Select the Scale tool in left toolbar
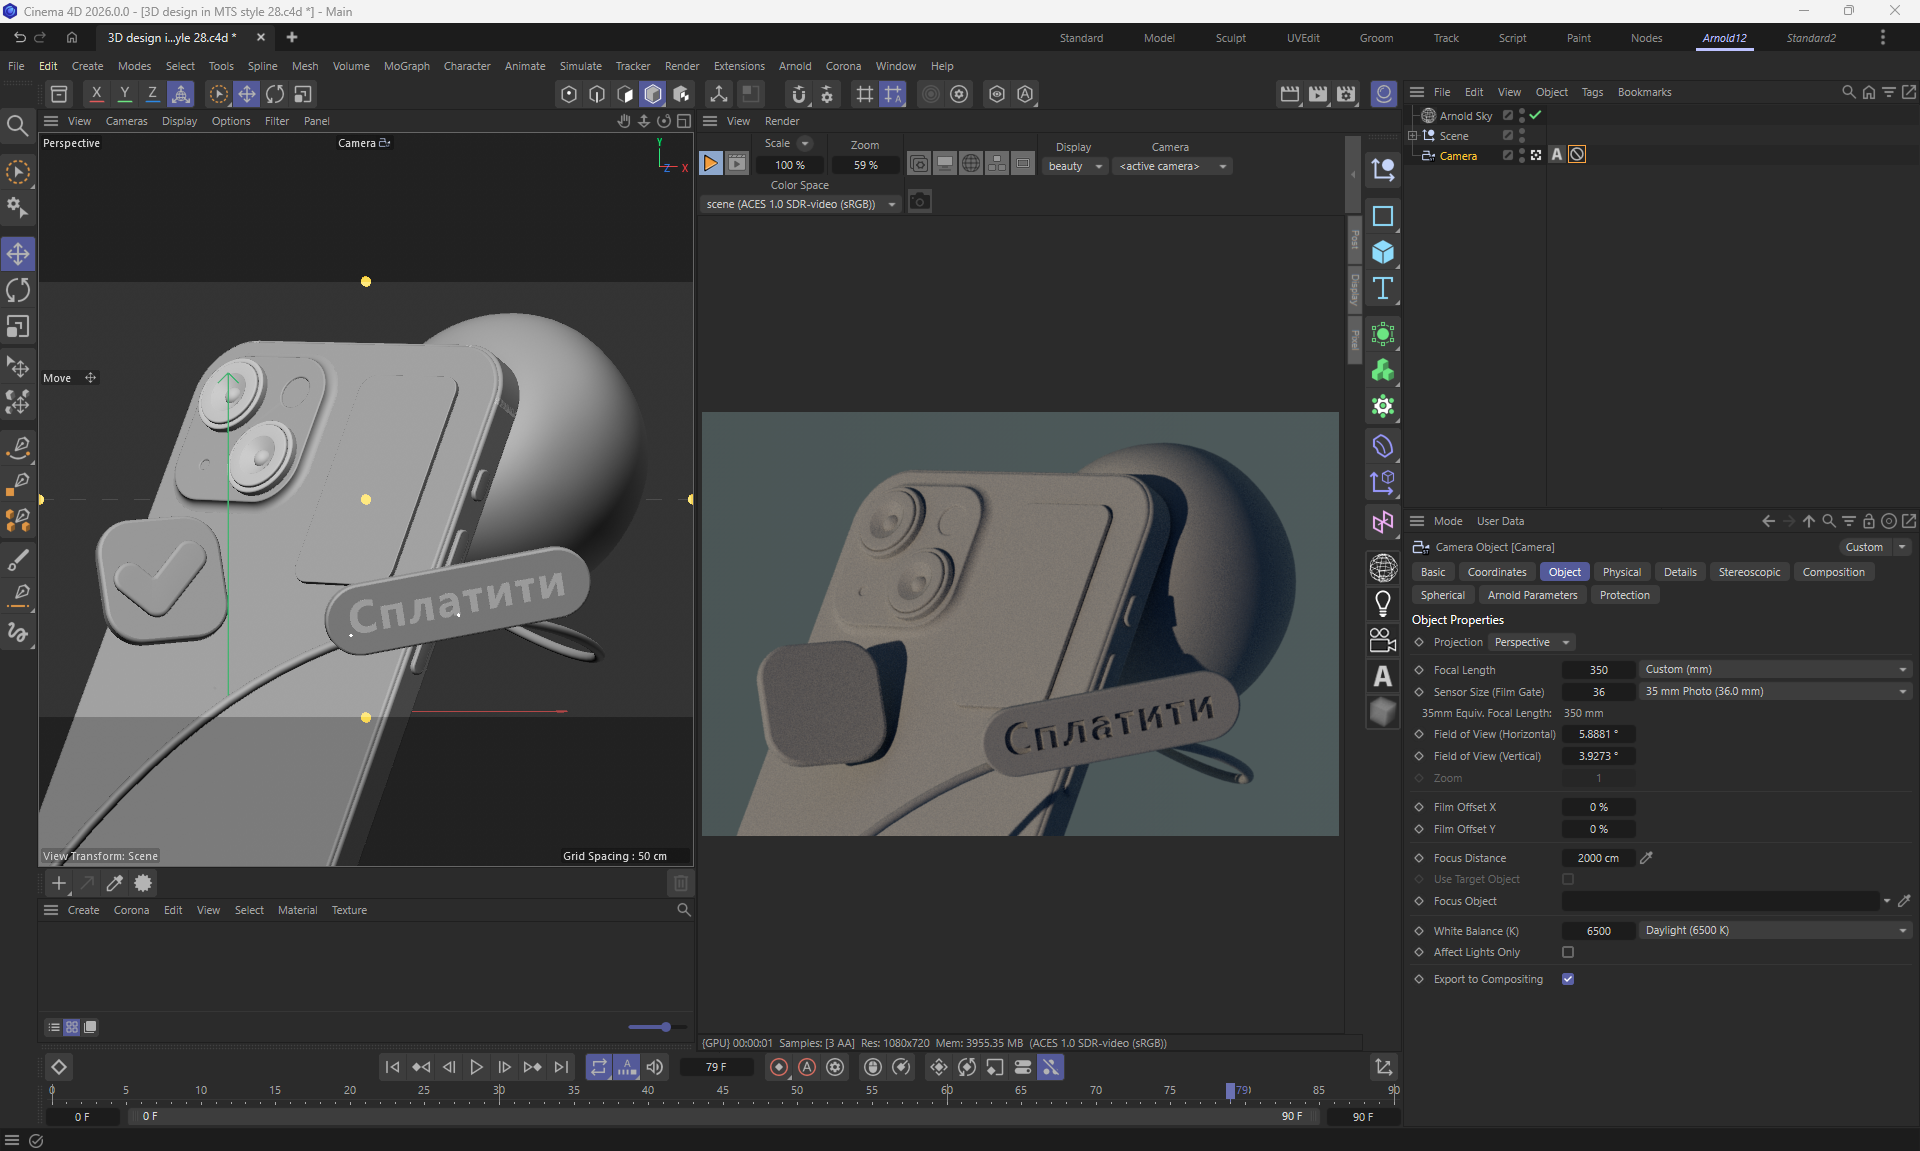Screen dimensions: 1920x1151 (x=18, y=327)
